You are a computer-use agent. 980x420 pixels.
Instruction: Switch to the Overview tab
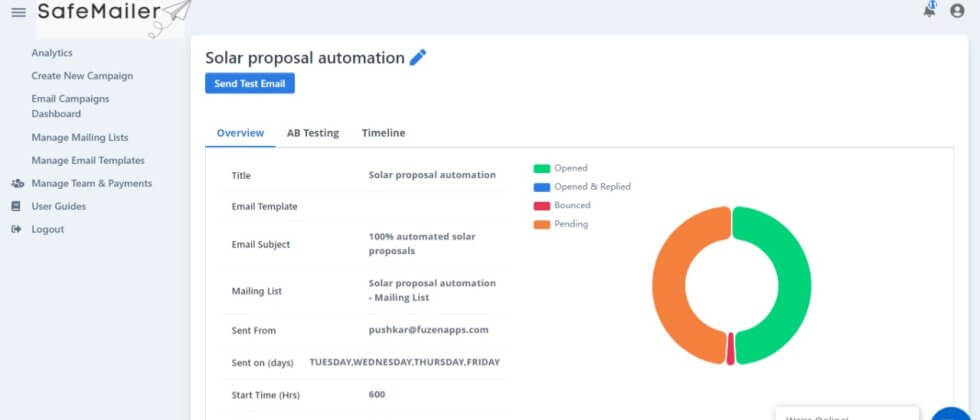[x=240, y=133]
